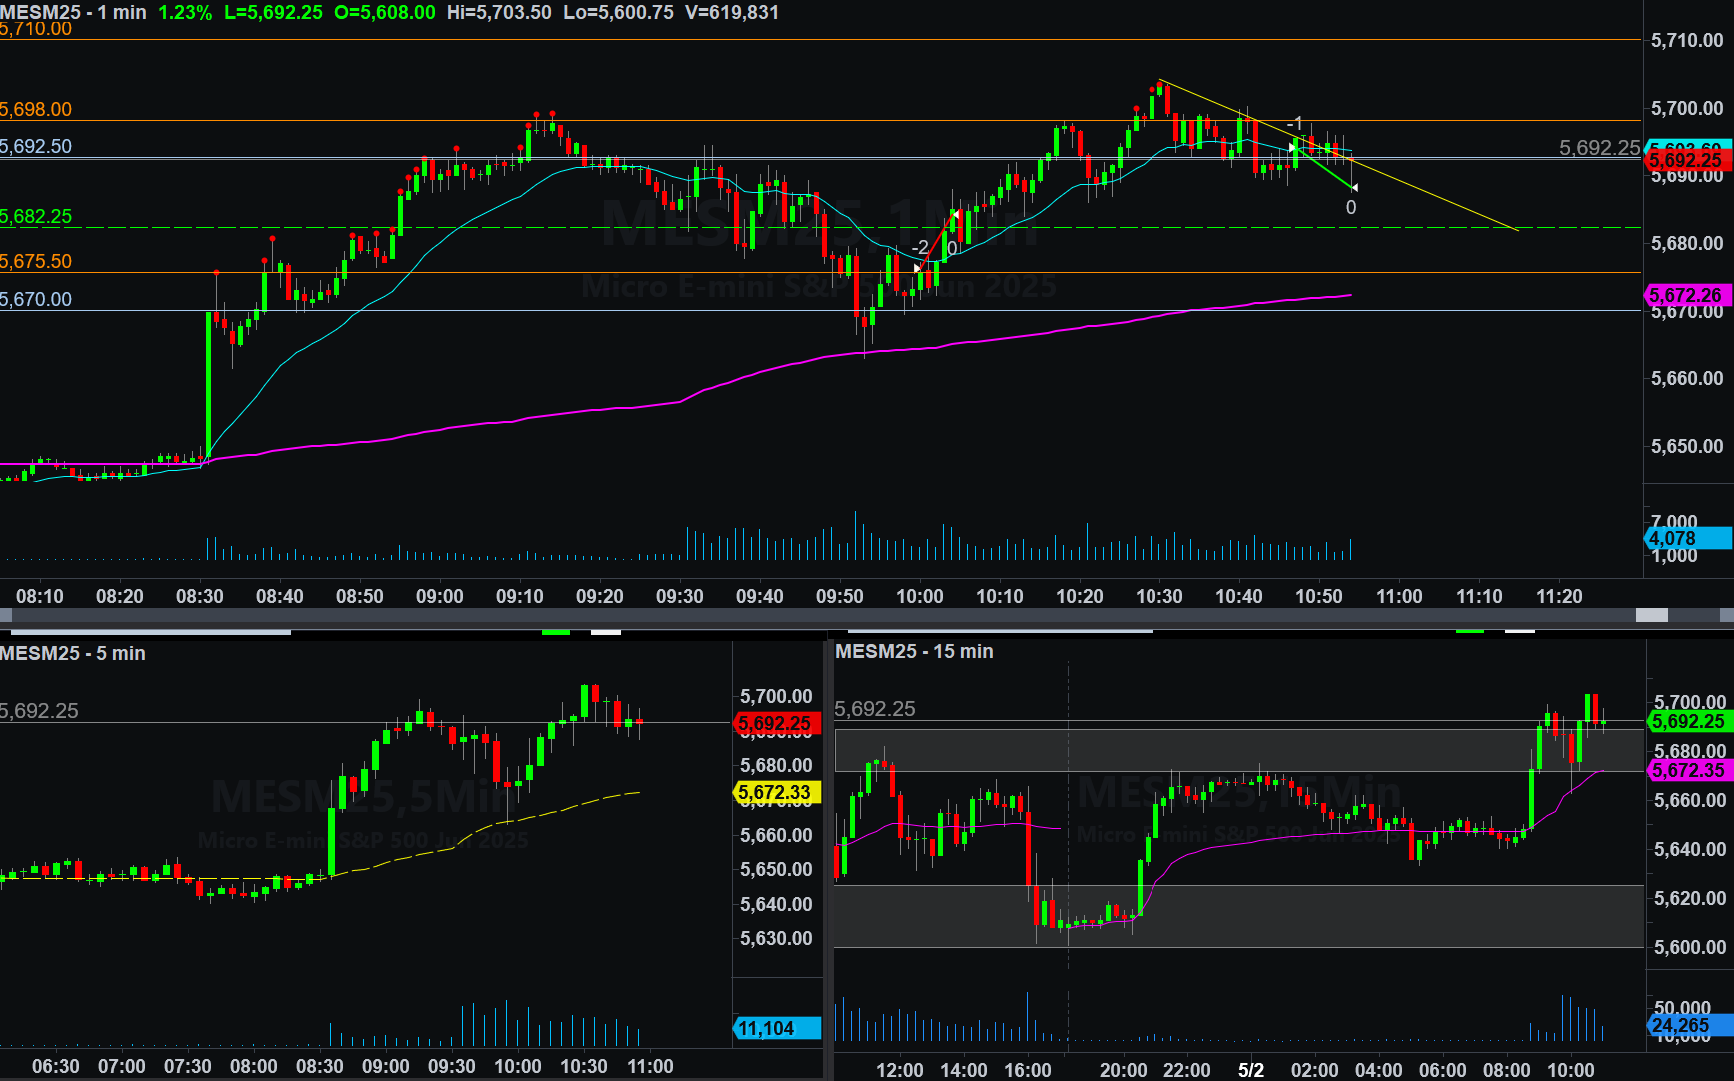Screen dimensions: 1734x1081
Task: Click the blue 11,104 volume tag
Action: [776, 1028]
